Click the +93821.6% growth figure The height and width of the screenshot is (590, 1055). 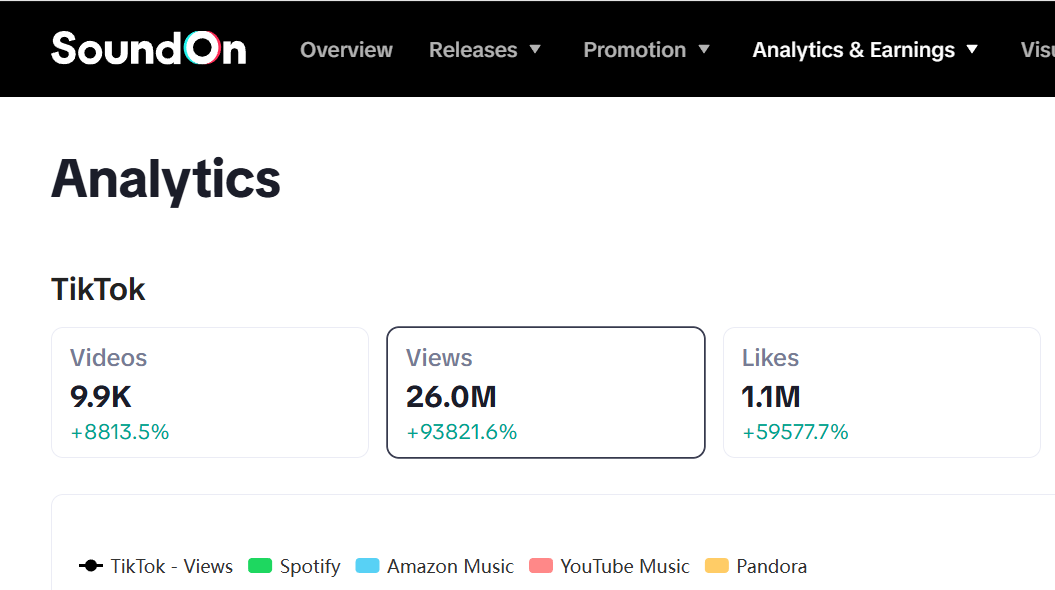[462, 432]
